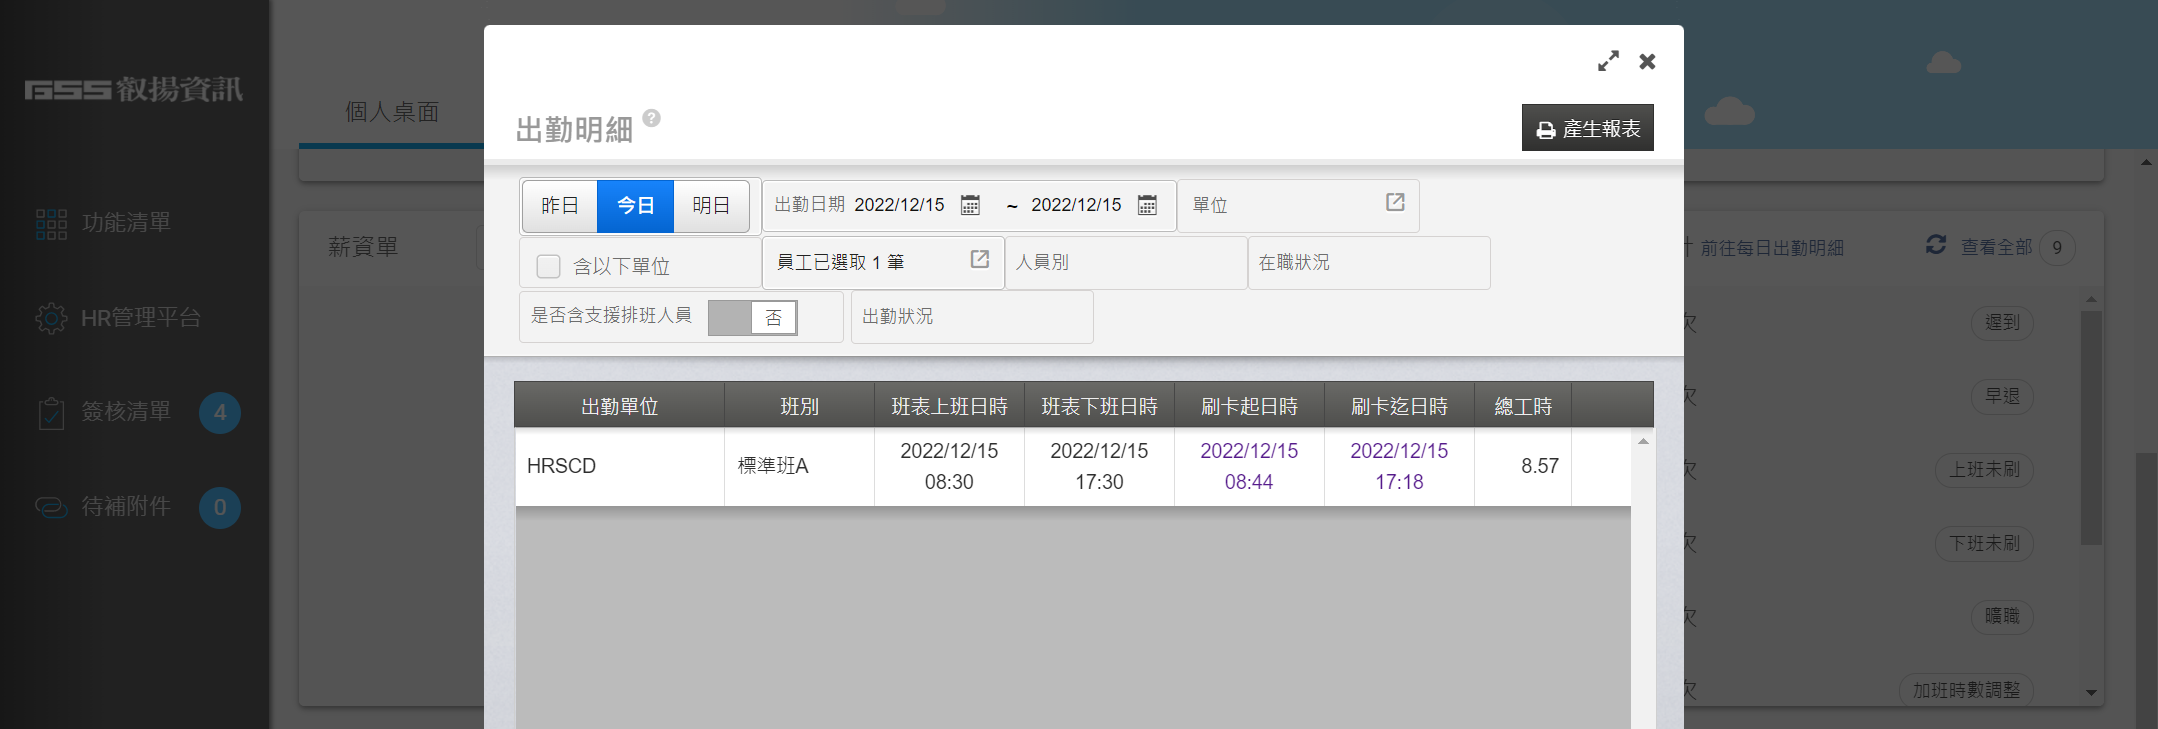Toggle the 是否含支援排班人員 switch
Viewport: 2158px width, 729px height.
click(x=752, y=318)
